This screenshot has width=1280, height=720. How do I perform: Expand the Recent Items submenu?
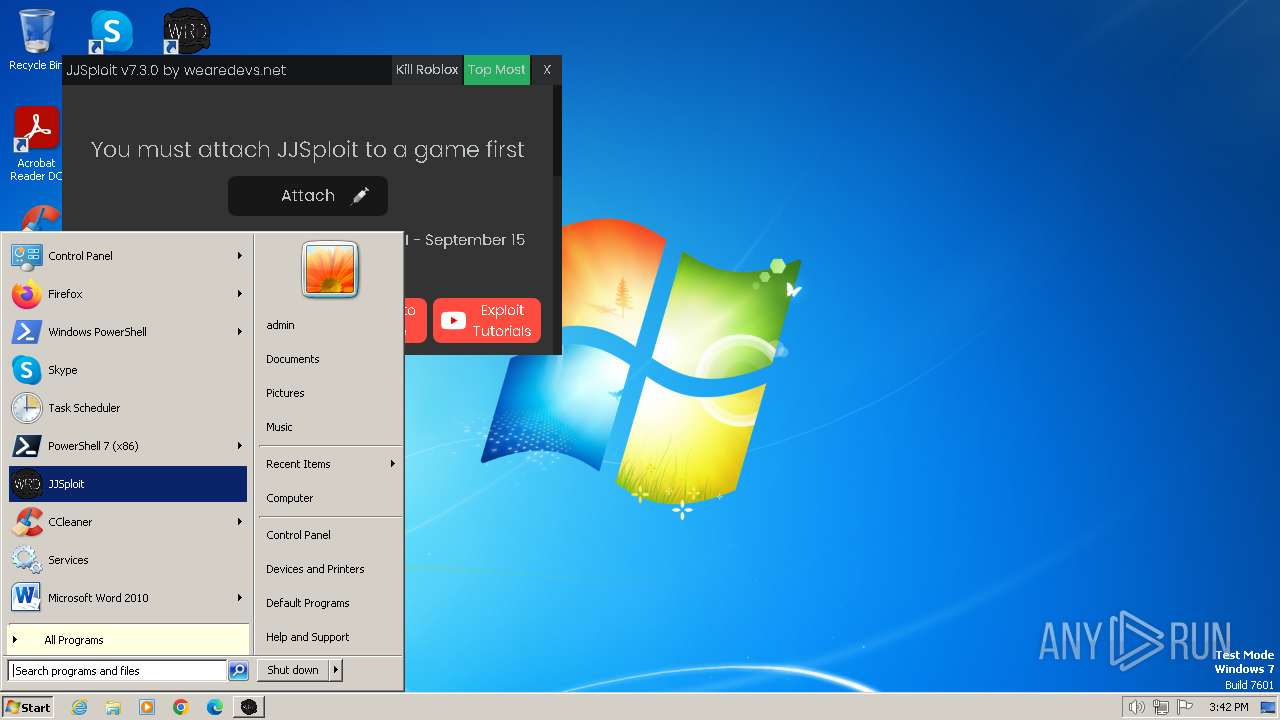[330, 464]
